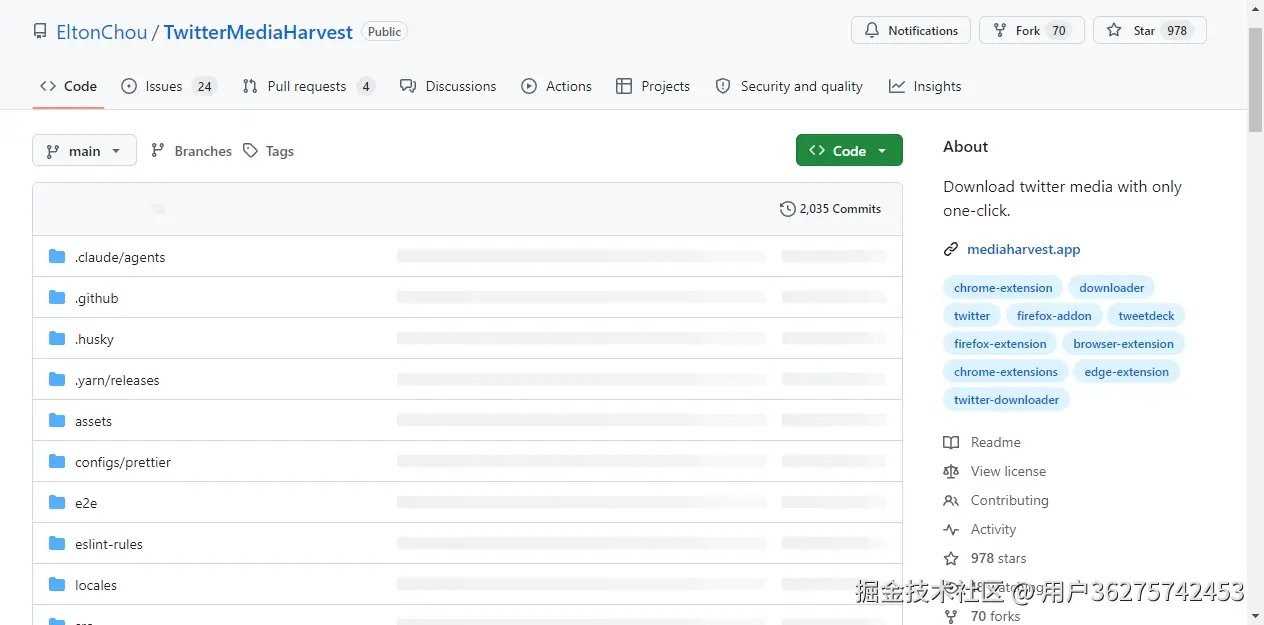Open the TwitterMediaHarvest repository link
This screenshot has width=1264, height=625.
click(258, 32)
